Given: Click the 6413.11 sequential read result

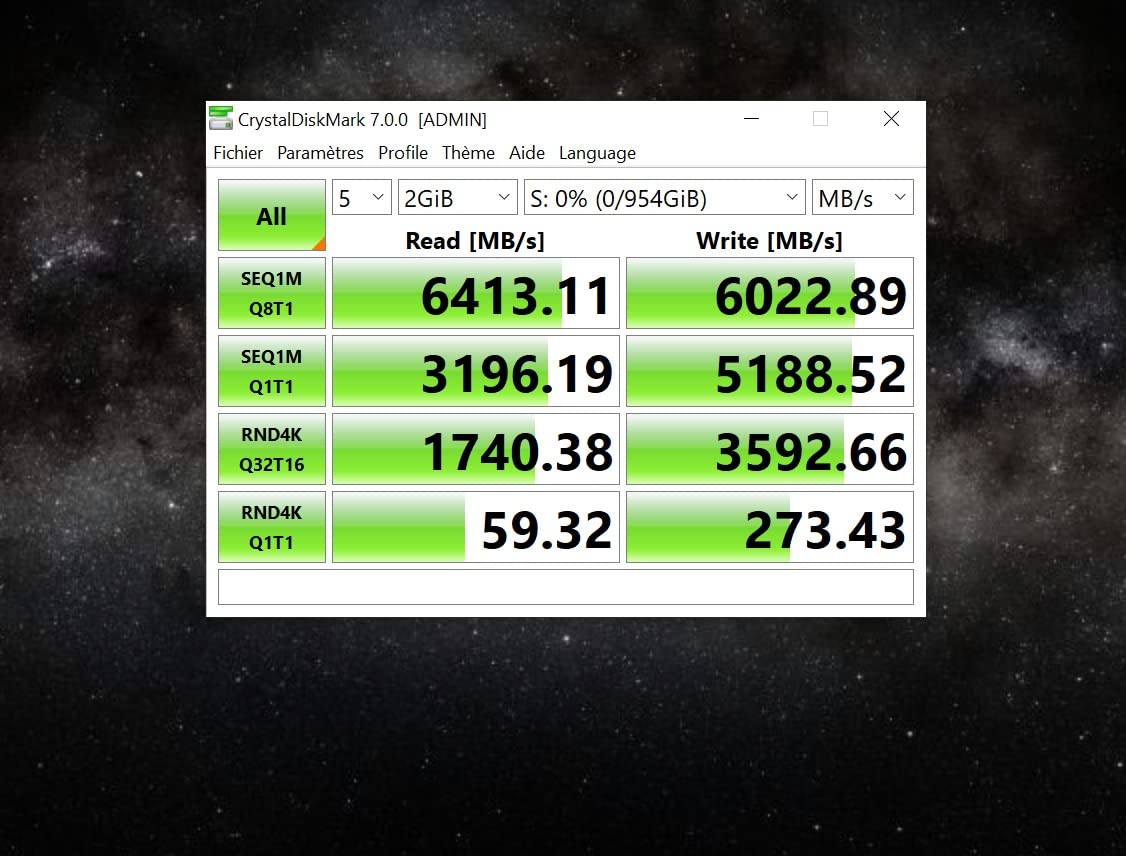Looking at the screenshot, I should [x=475, y=293].
